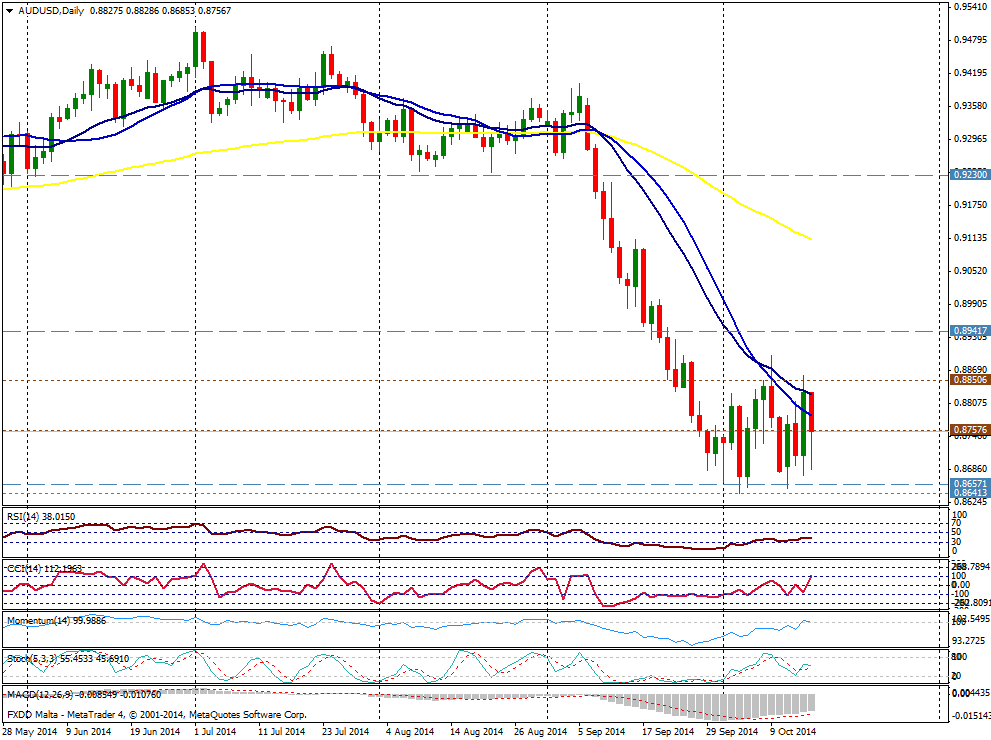The image size is (991, 740).
Task: Select the 0.92300 horizontal level price tag
Action: 969,174
